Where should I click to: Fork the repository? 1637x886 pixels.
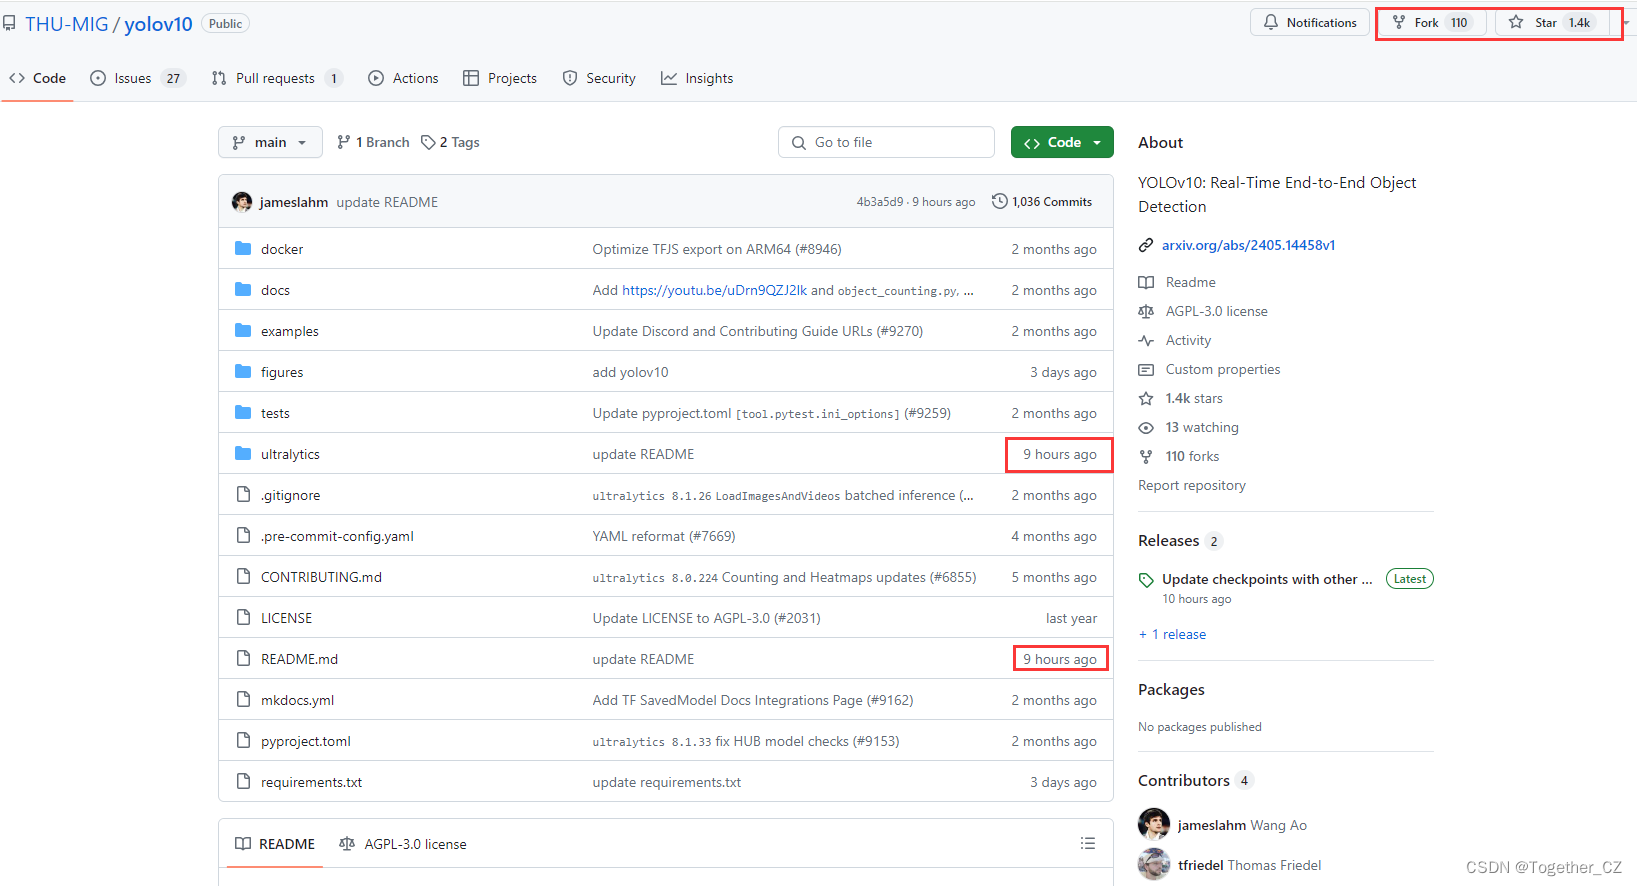(1433, 22)
